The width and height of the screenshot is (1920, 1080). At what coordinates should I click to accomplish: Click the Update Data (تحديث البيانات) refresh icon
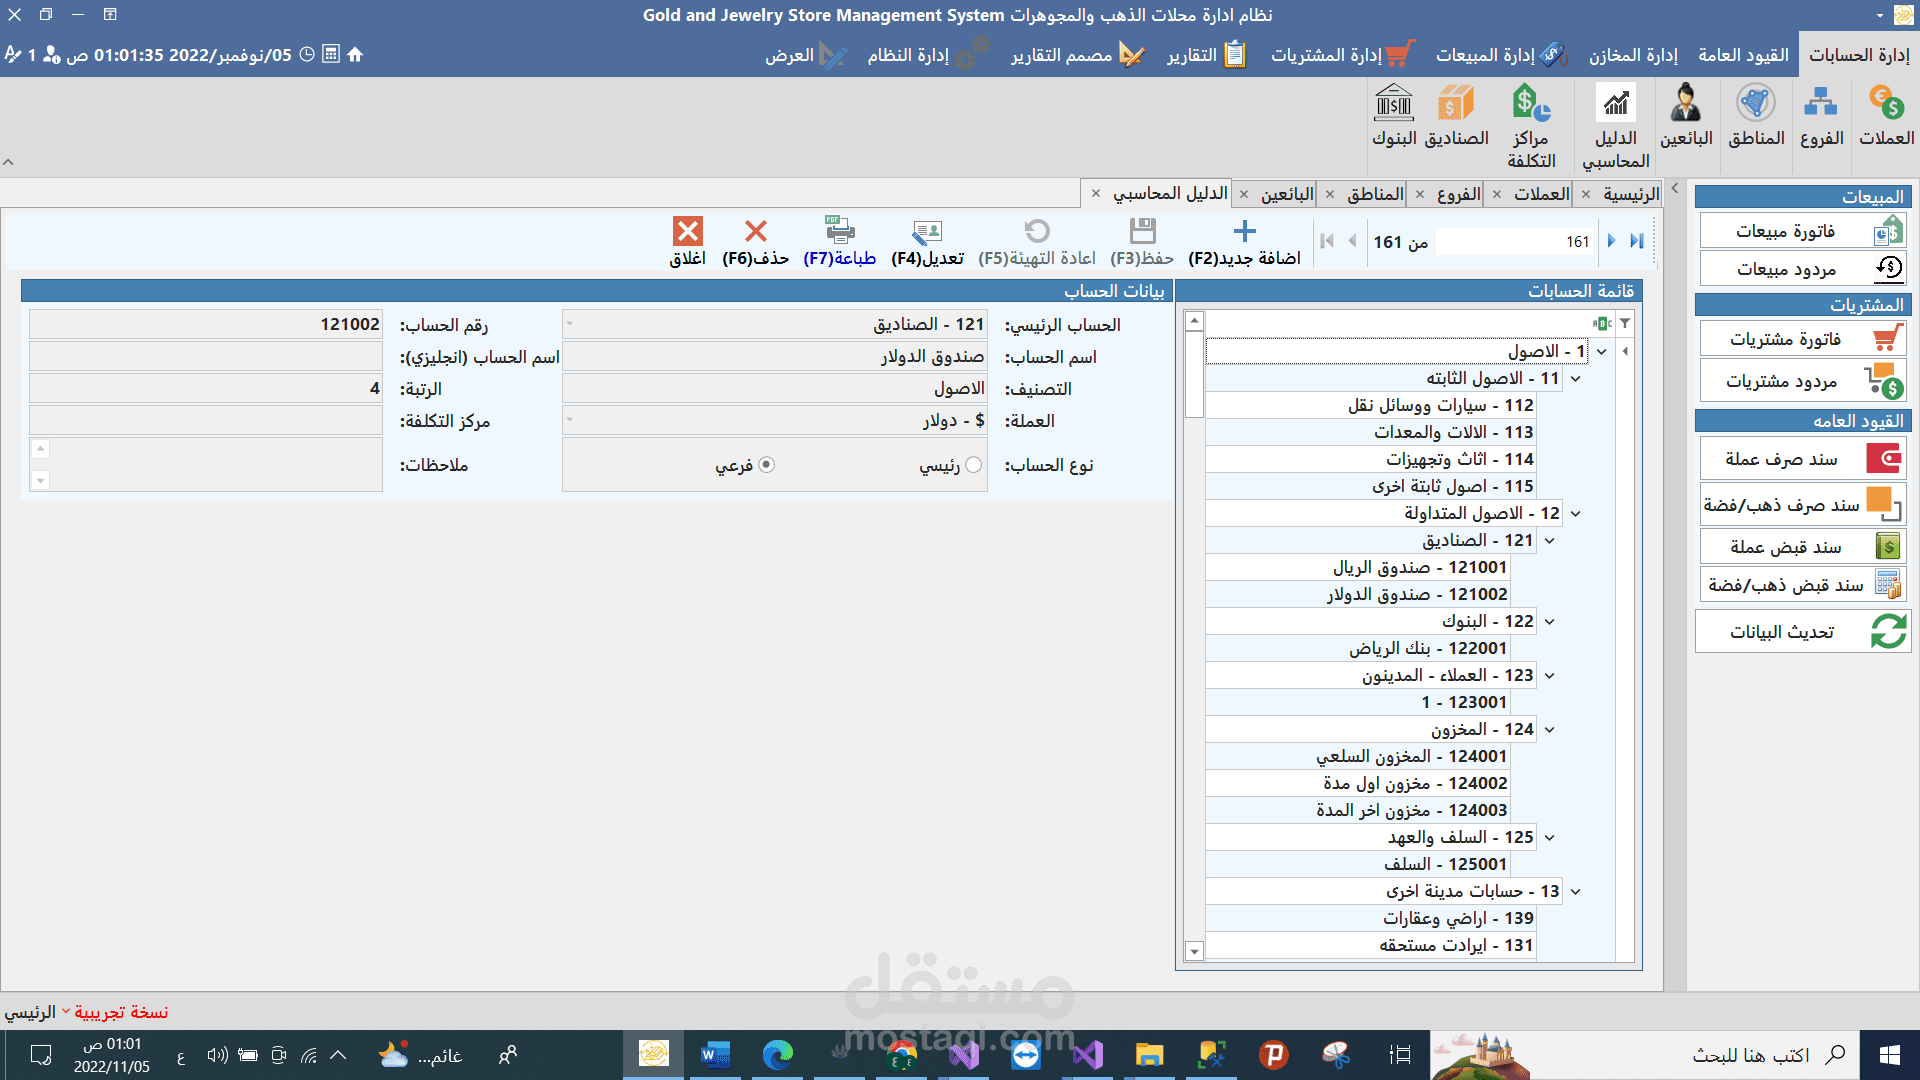click(1888, 632)
